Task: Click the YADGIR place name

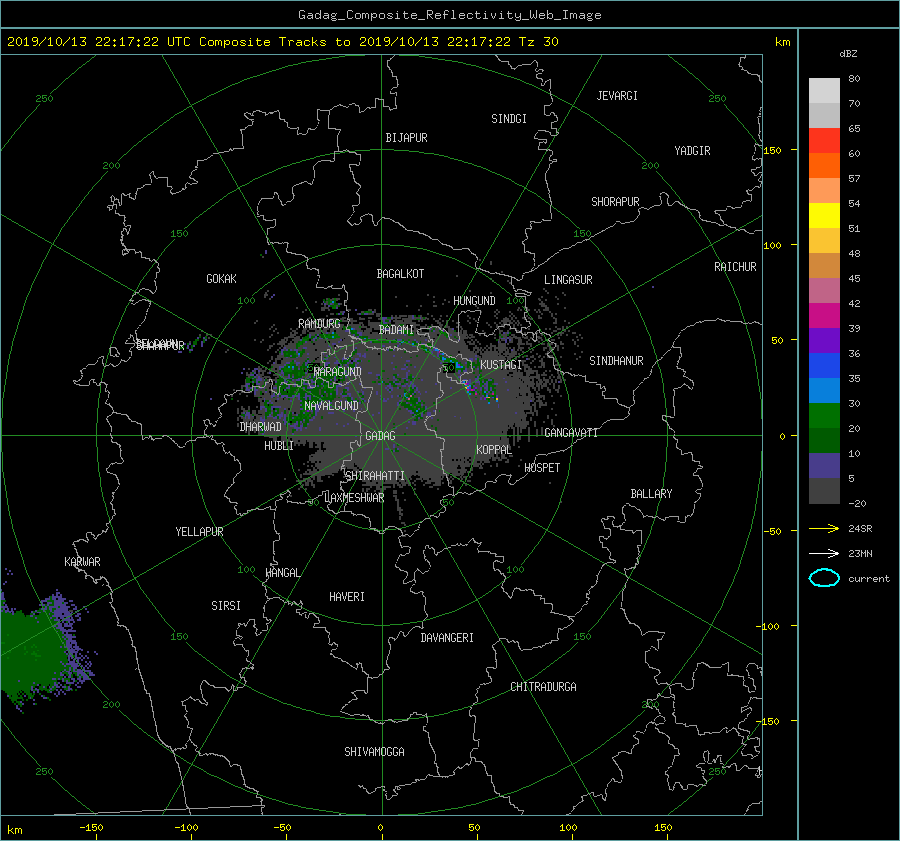Action: tap(692, 151)
